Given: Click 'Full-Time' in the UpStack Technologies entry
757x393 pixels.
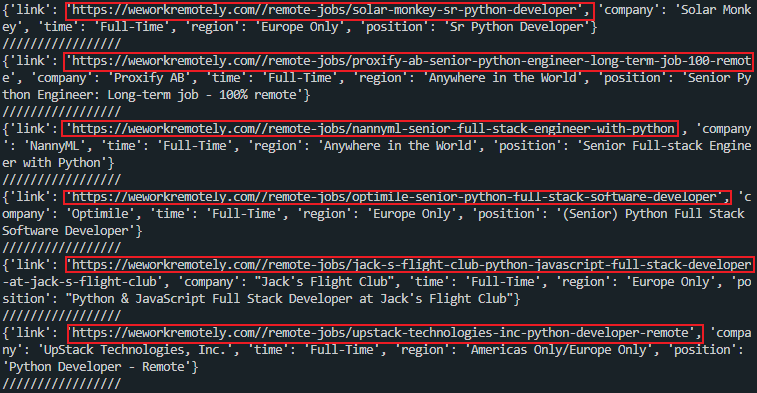Looking at the screenshot, I should point(342,350).
